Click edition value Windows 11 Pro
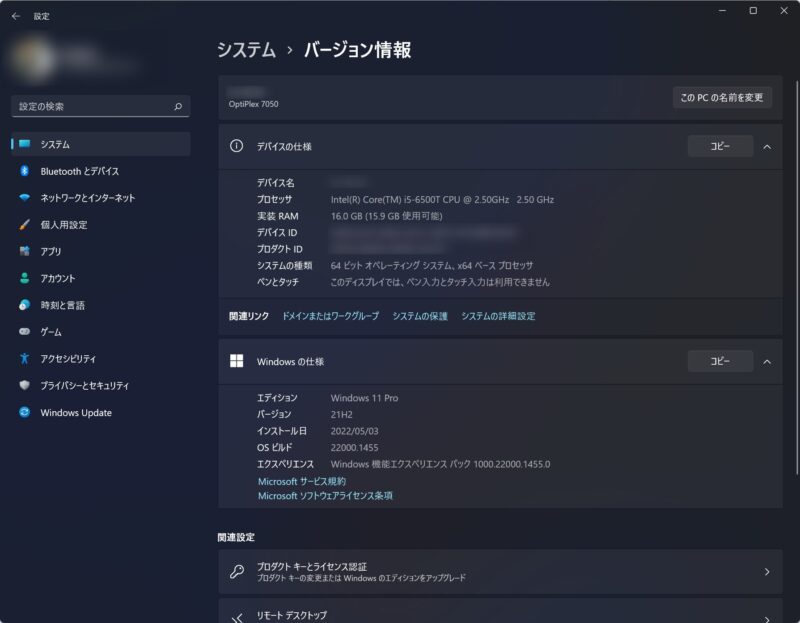Viewport: 800px width, 623px height. 364,398
